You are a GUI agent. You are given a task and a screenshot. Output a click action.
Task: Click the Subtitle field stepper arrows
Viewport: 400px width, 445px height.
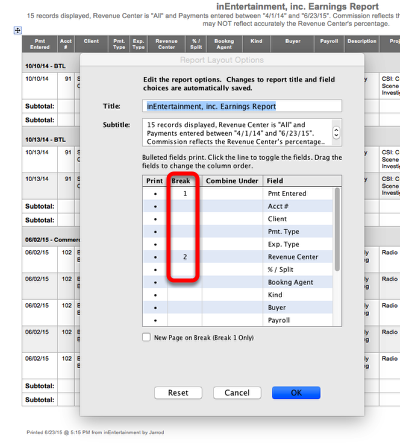pyautogui.click(x=336, y=133)
